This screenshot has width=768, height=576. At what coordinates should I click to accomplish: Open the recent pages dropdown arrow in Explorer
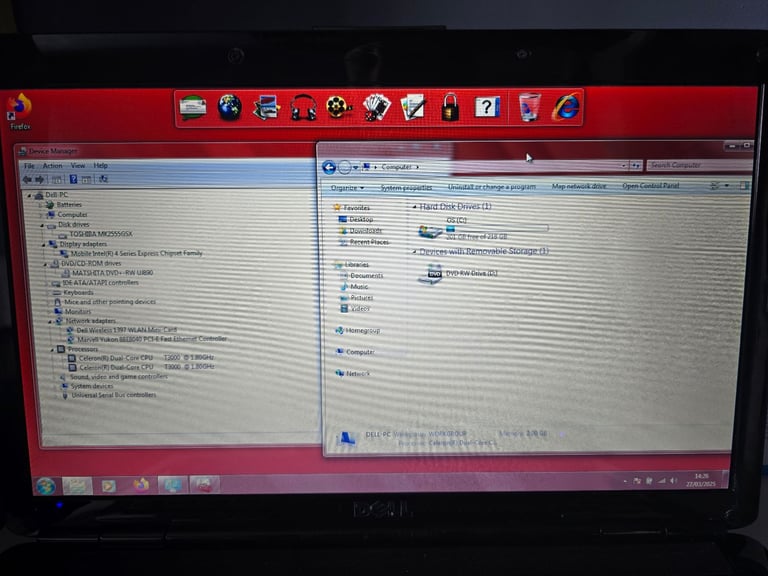356,168
